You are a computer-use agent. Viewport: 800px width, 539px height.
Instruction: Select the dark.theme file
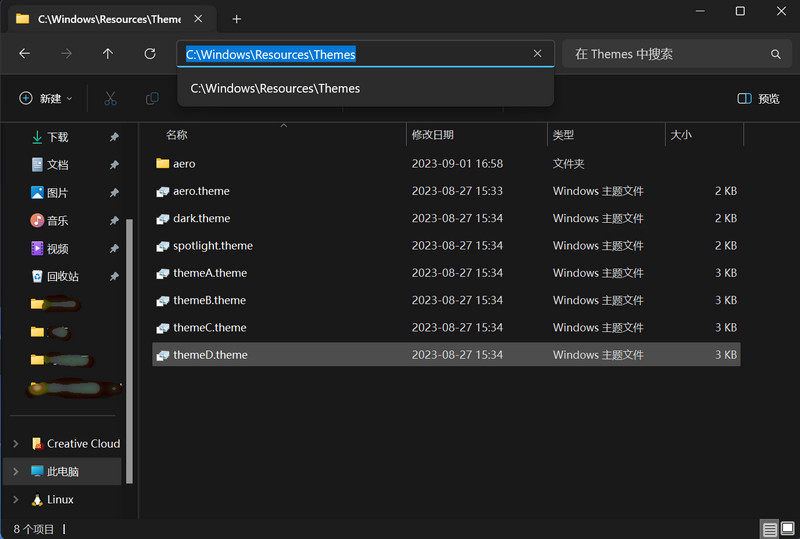pyautogui.click(x=201, y=218)
